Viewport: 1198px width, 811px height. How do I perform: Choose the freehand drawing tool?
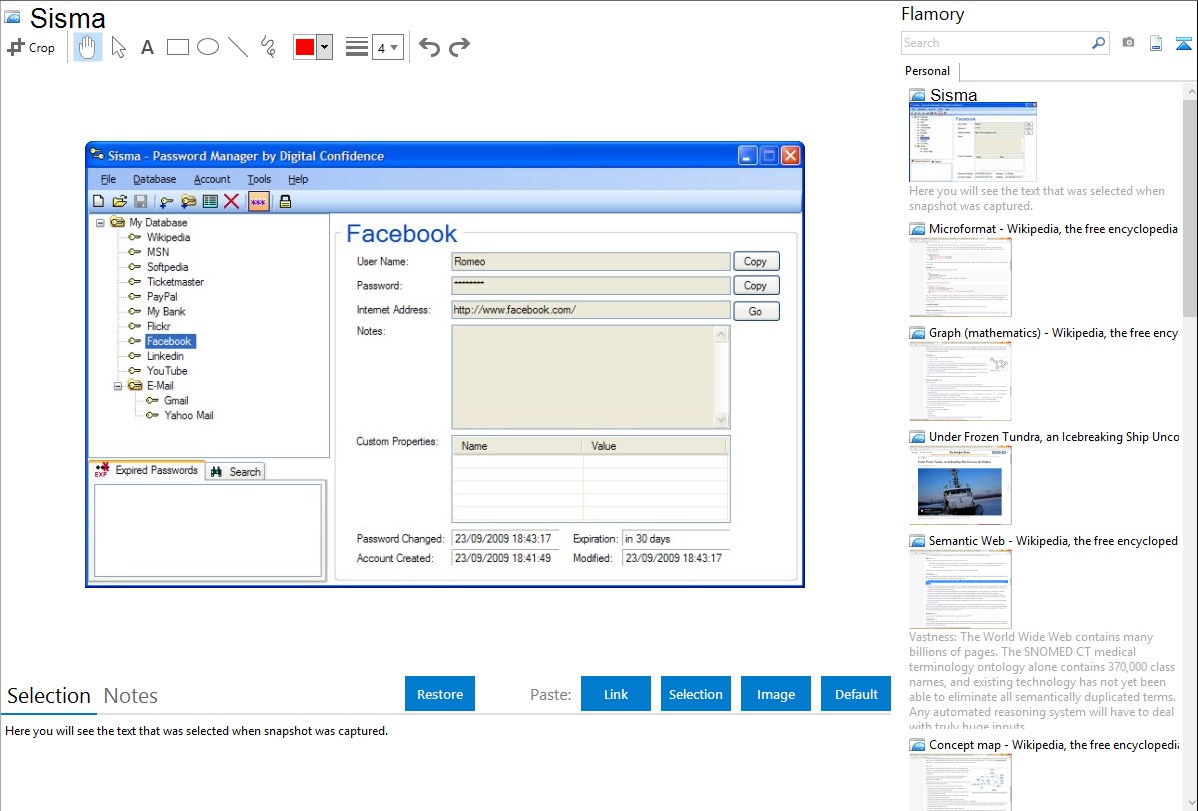[x=268, y=47]
